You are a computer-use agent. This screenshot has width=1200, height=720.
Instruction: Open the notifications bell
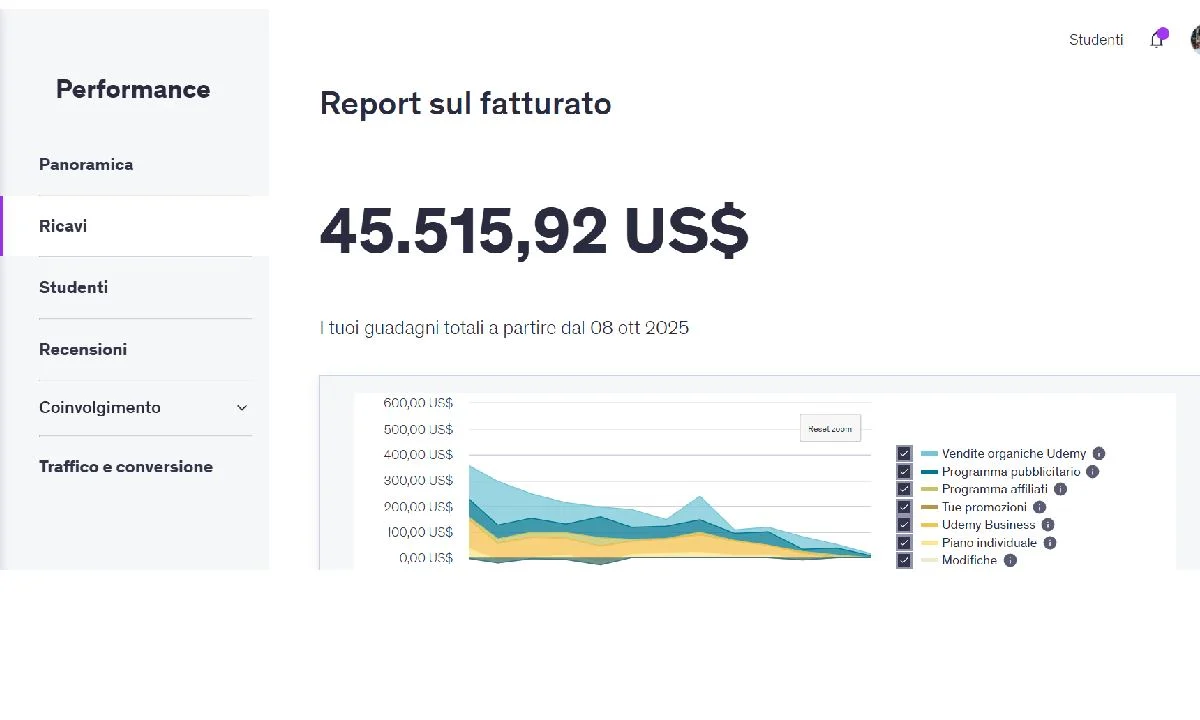click(1157, 40)
